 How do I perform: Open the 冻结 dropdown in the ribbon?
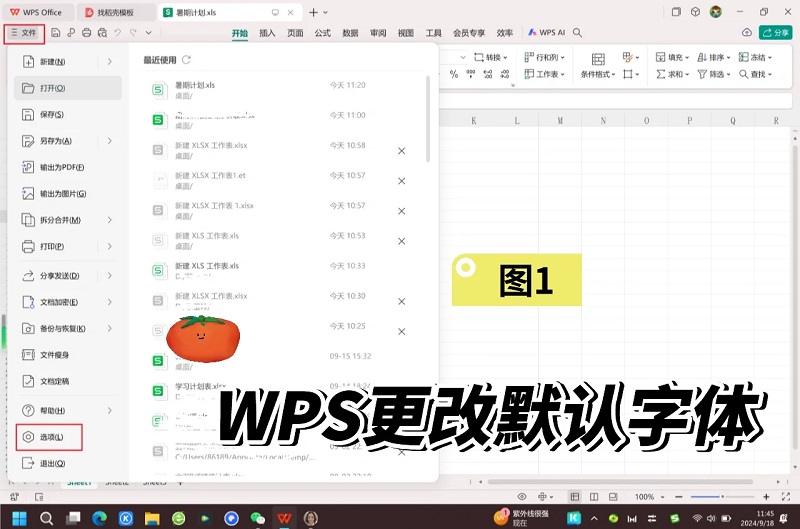click(x=755, y=57)
